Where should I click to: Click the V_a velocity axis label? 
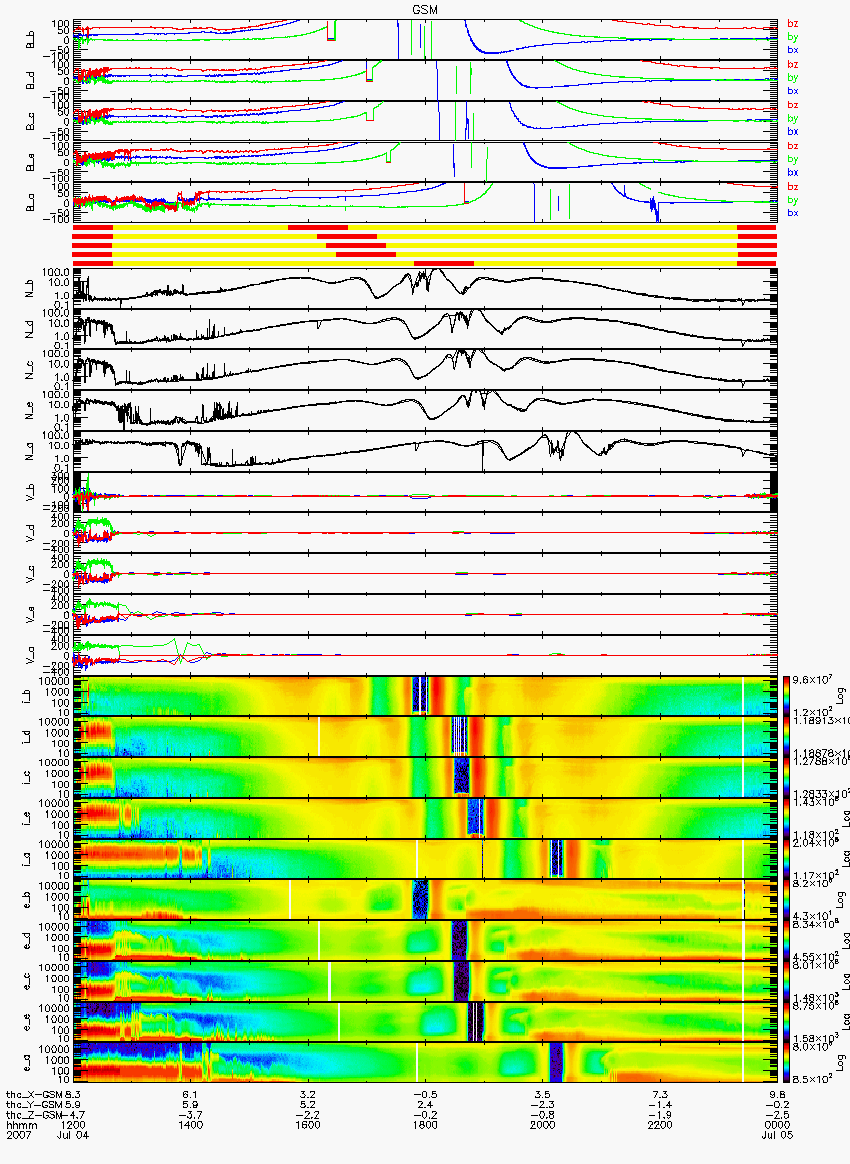coord(31,656)
